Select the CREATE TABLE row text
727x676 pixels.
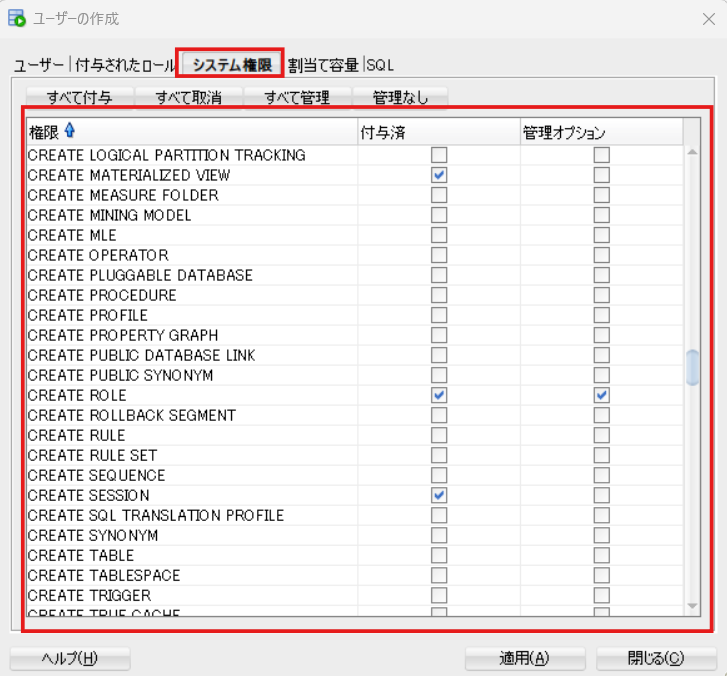[x=81, y=555]
